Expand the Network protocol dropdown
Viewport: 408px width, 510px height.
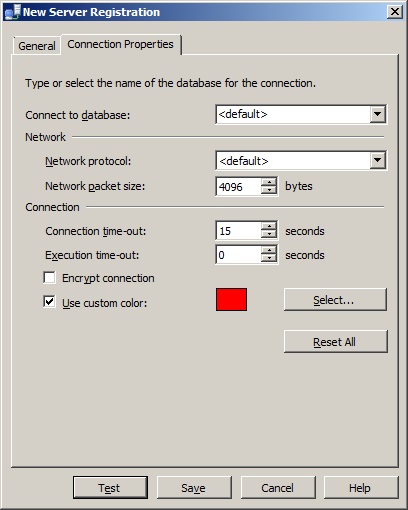click(377, 161)
